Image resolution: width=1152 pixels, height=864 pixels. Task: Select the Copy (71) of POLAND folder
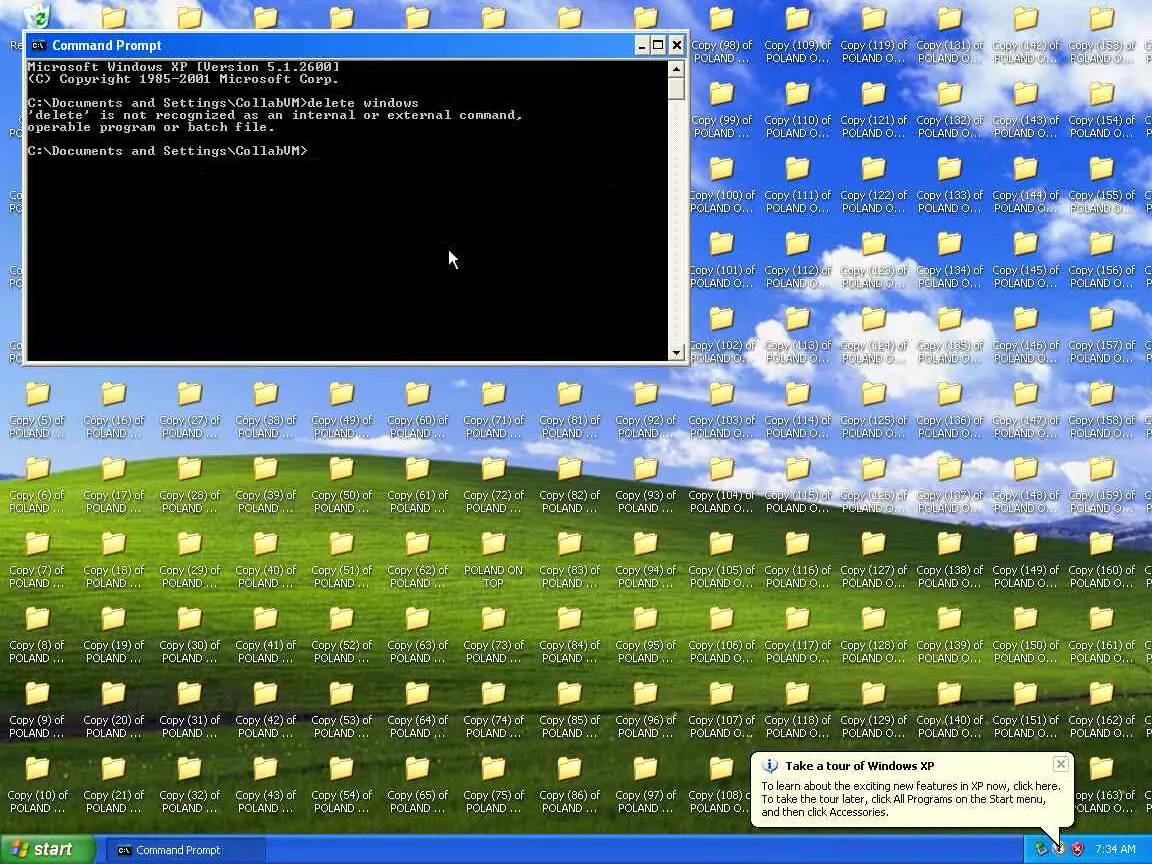(493, 409)
